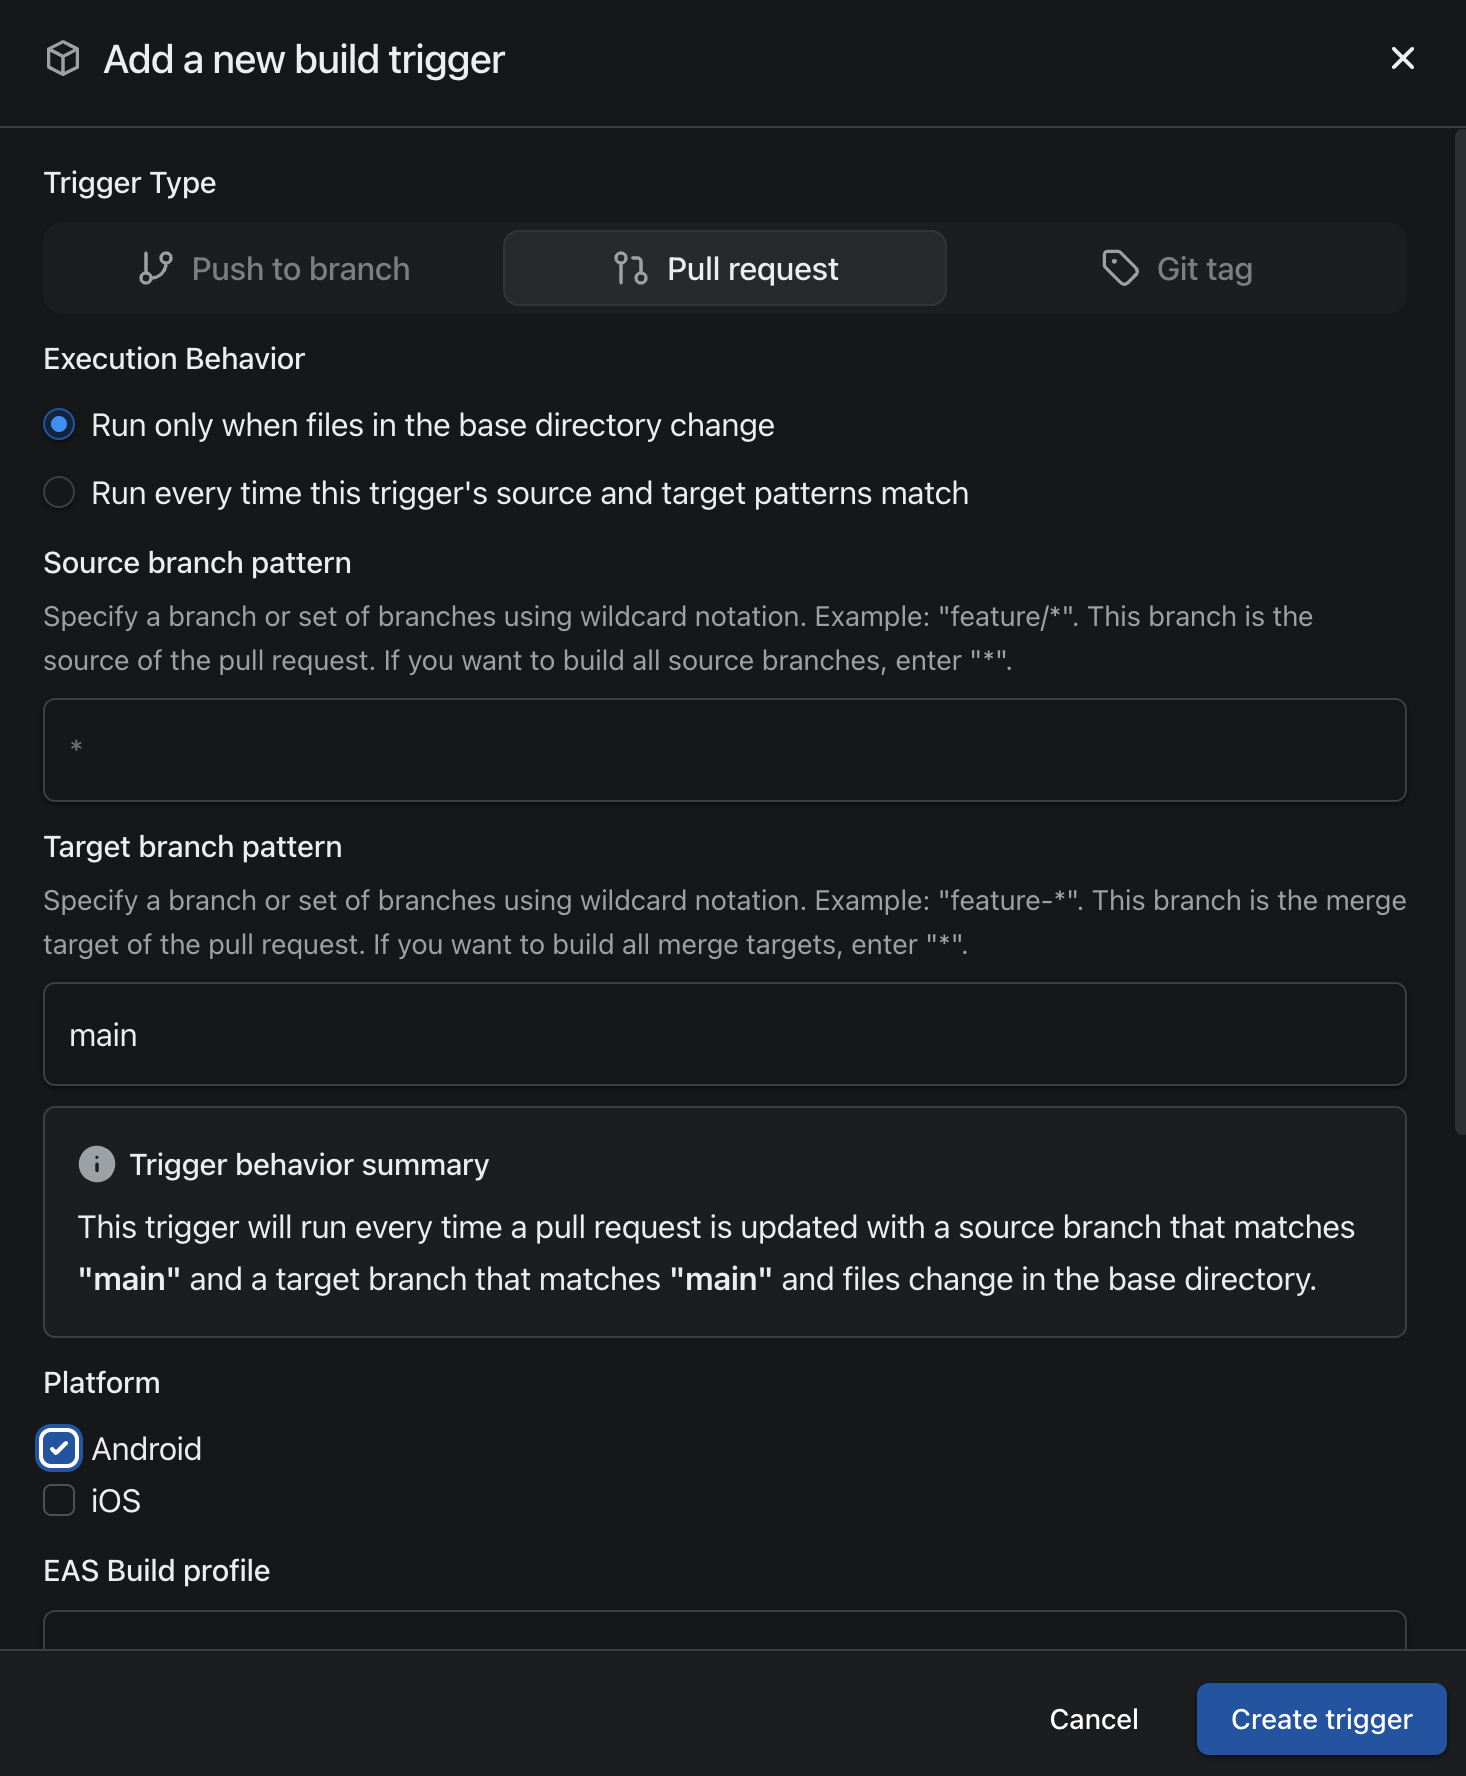Viewport: 1466px width, 1776px height.
Task: Click the branch icon on Push to branch
Action: (x=155, y=268)
